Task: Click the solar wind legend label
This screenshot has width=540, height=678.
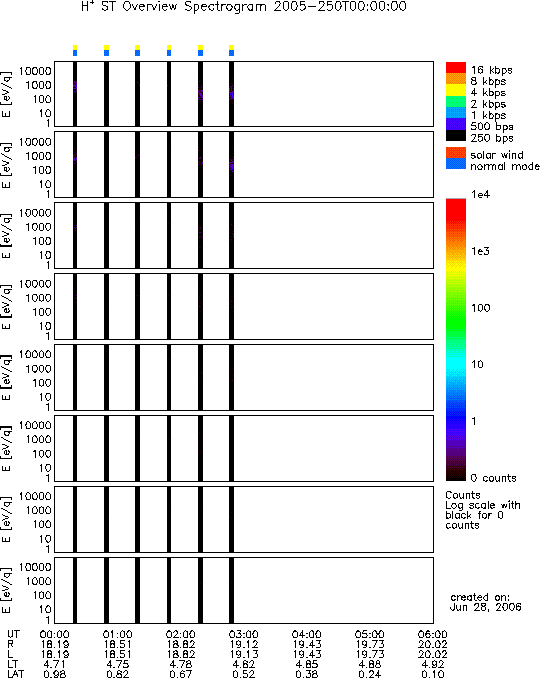Action: point(497,155)
